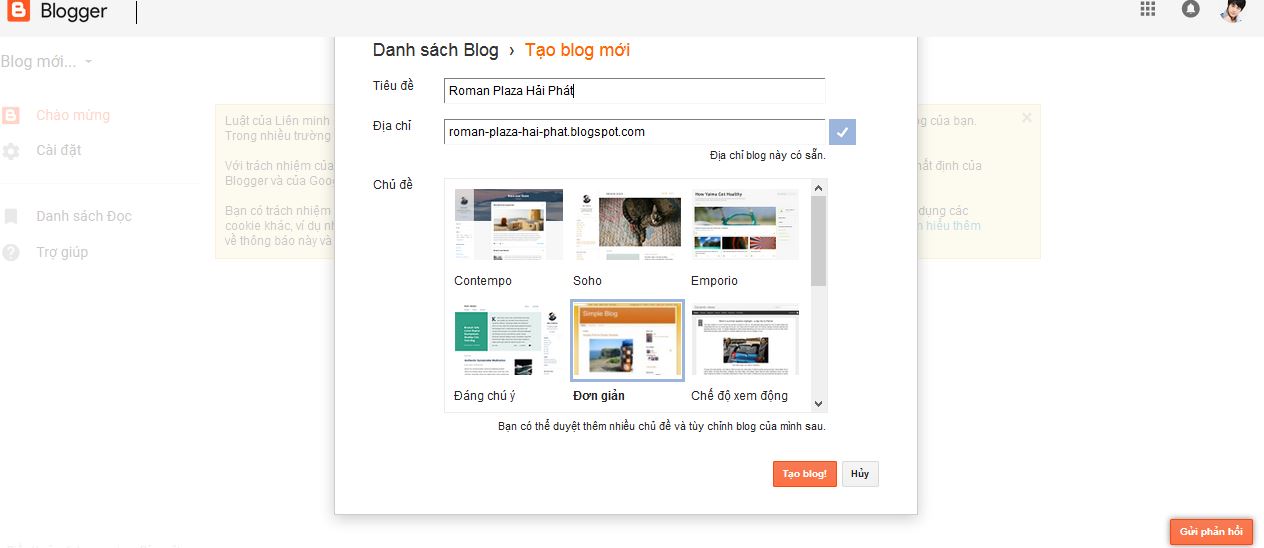Open the notifications bell icon
Viewport: 1264px width, 548px height.
click(1190, 9)
